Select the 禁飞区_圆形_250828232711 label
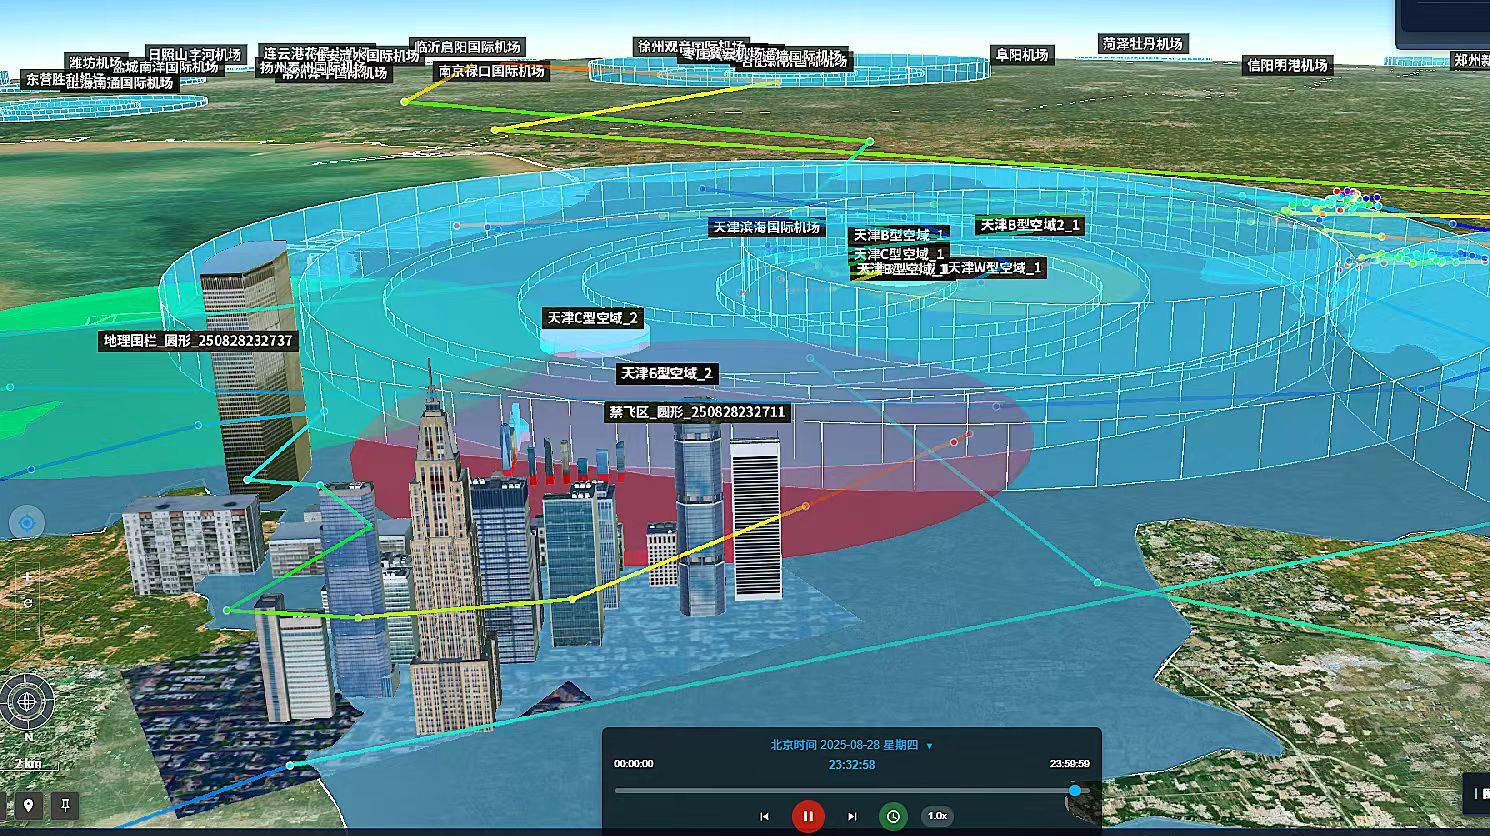 coord(698,412)
